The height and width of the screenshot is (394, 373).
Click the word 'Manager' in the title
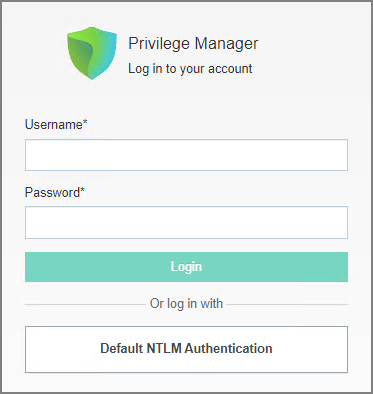click(226, 44)
